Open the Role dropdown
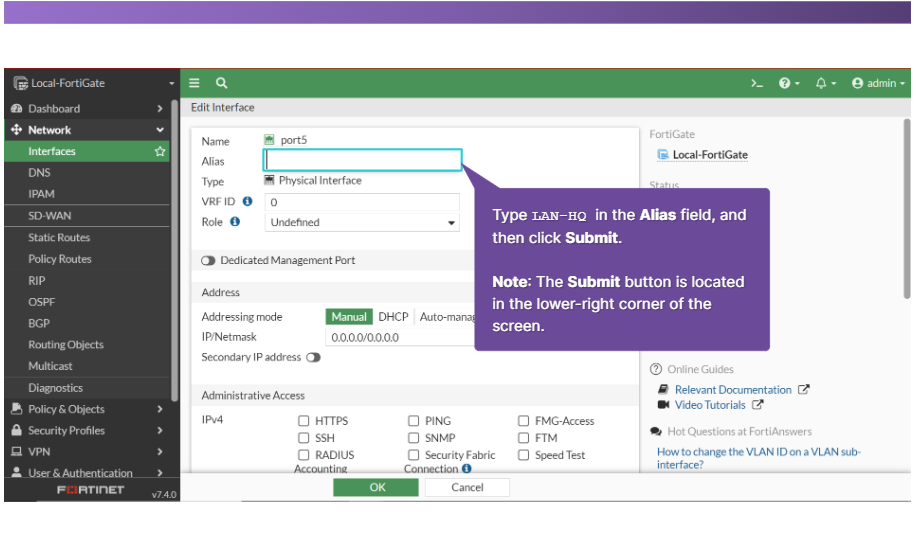The image size is (916, 540). click(362, 222)
